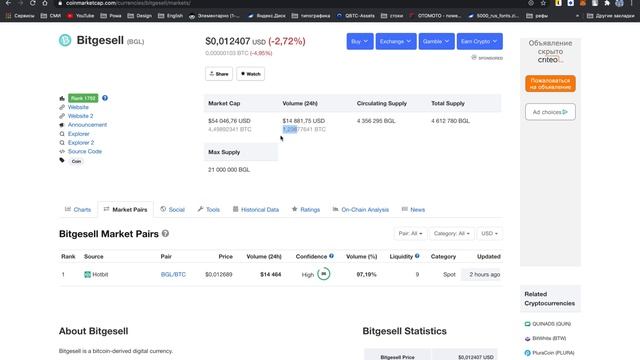This screenshot has height=360, width=640.
Task: Sort table by Volume (24h) column header
Action: [x=264, y=256]
